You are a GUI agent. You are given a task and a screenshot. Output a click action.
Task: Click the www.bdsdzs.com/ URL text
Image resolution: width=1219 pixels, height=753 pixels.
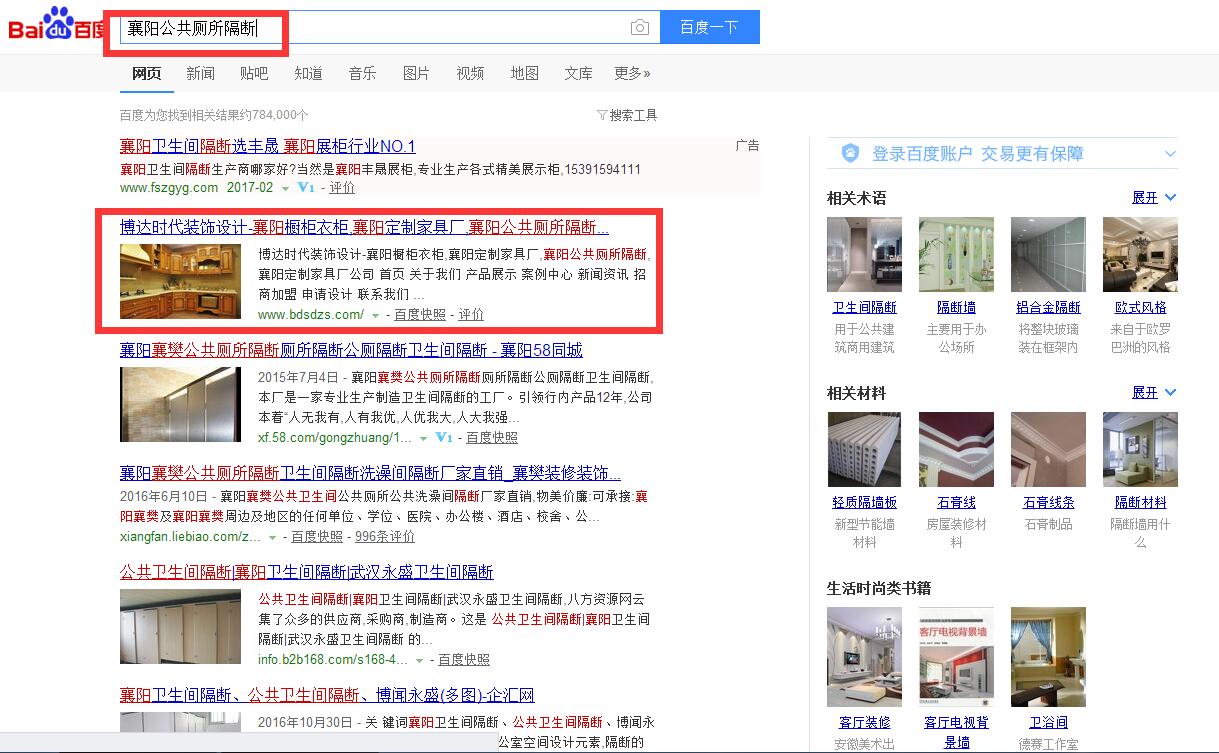click(x=311, y=315)
